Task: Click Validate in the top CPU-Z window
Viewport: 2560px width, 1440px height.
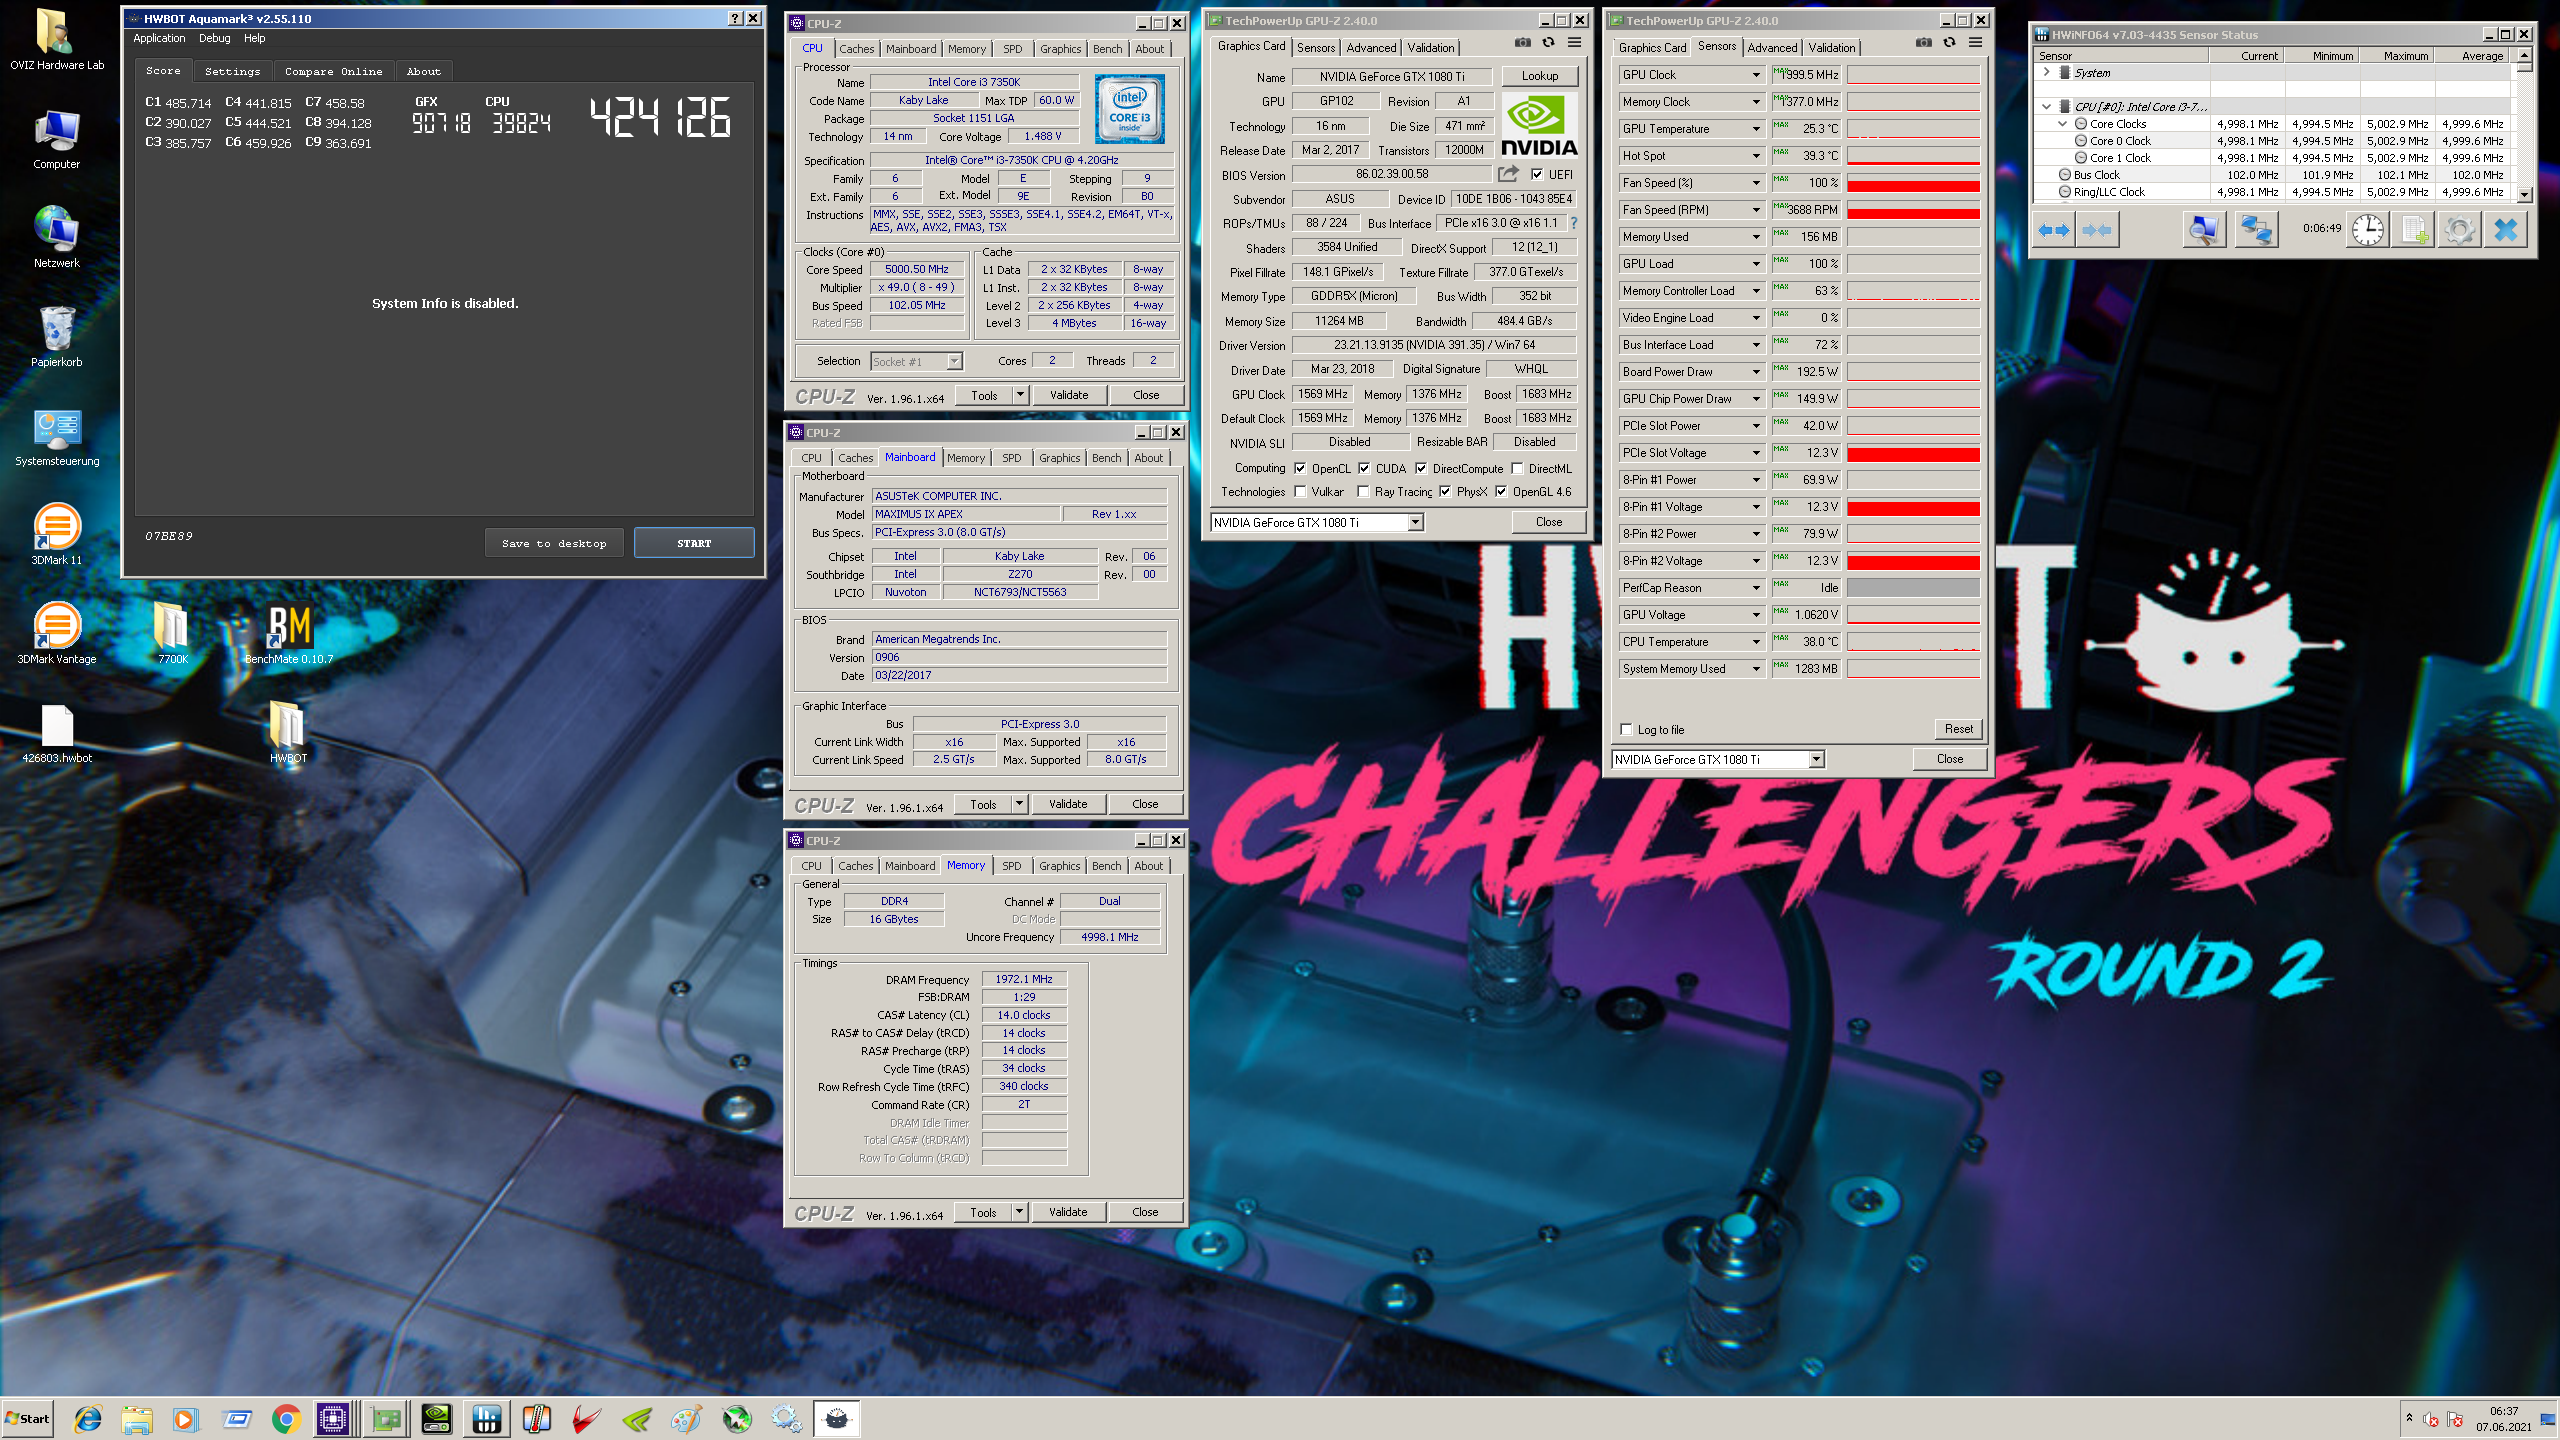Action: tap(1068, 395)
